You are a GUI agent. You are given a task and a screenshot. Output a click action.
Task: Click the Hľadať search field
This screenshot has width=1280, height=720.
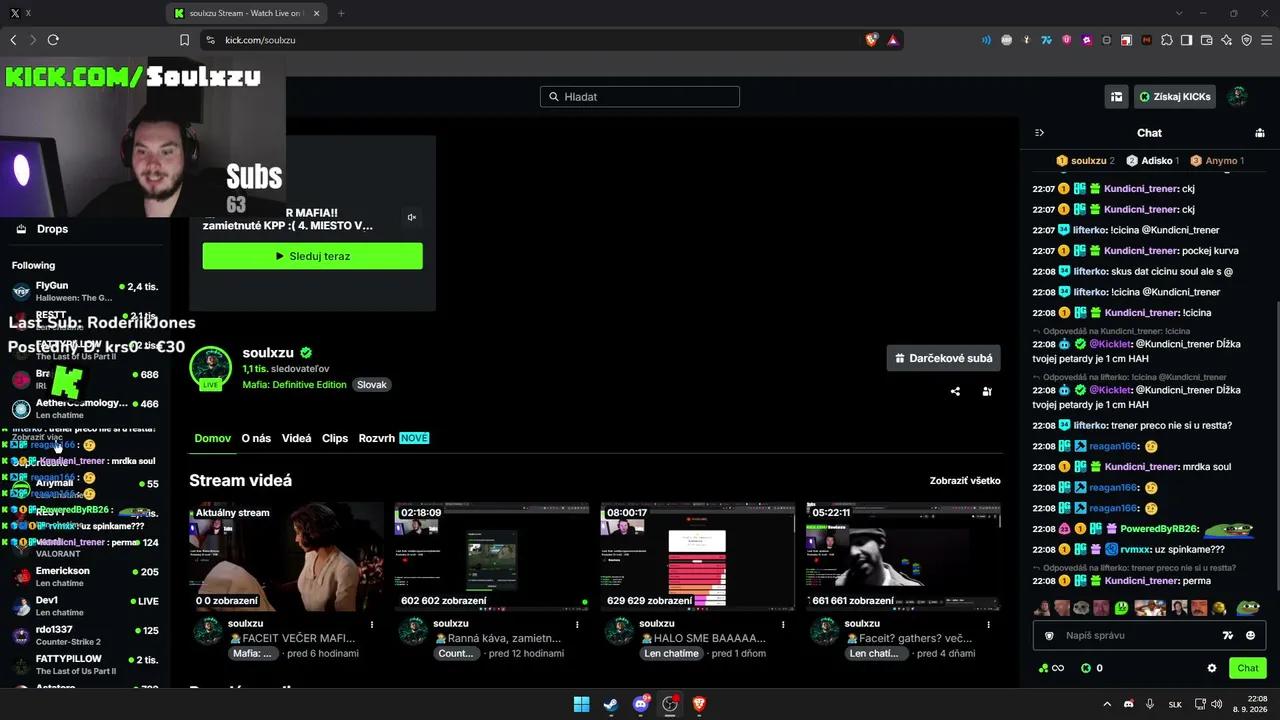(x=640, y=97)
